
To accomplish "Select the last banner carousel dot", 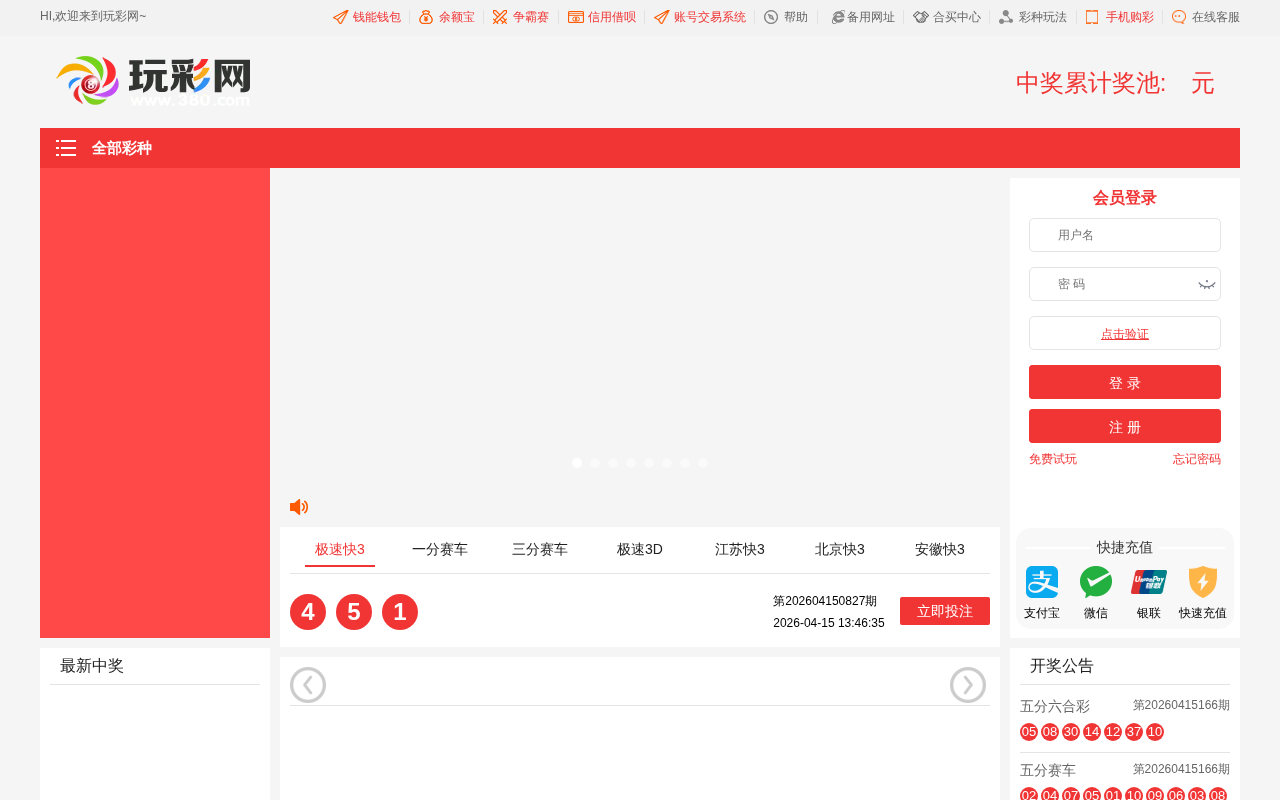I will [x=703, y=463].
